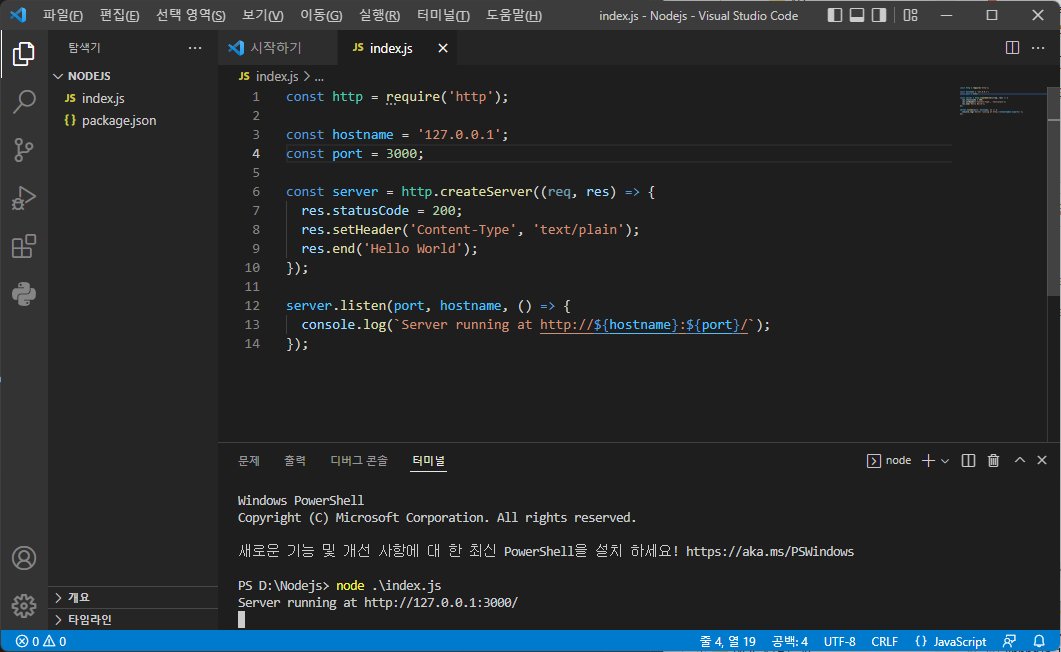Kill the terminal with trash icon
This screenshot has height=652, width=1061.
(x=993, y=461)
